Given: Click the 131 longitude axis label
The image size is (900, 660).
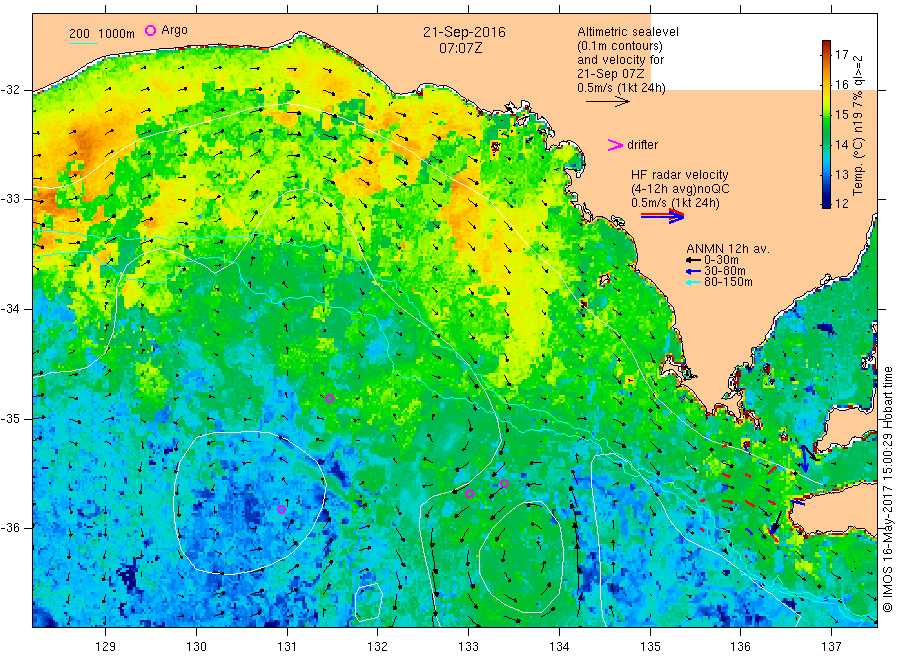Looking at the screenshot, I should tap(287, 647).
